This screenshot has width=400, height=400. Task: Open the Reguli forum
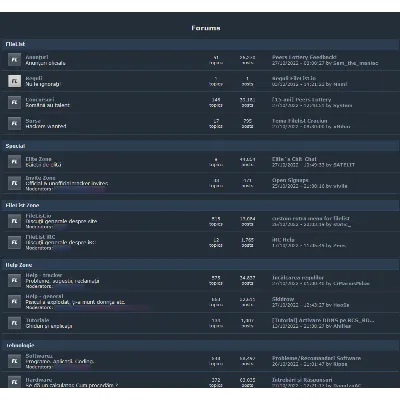34,78
